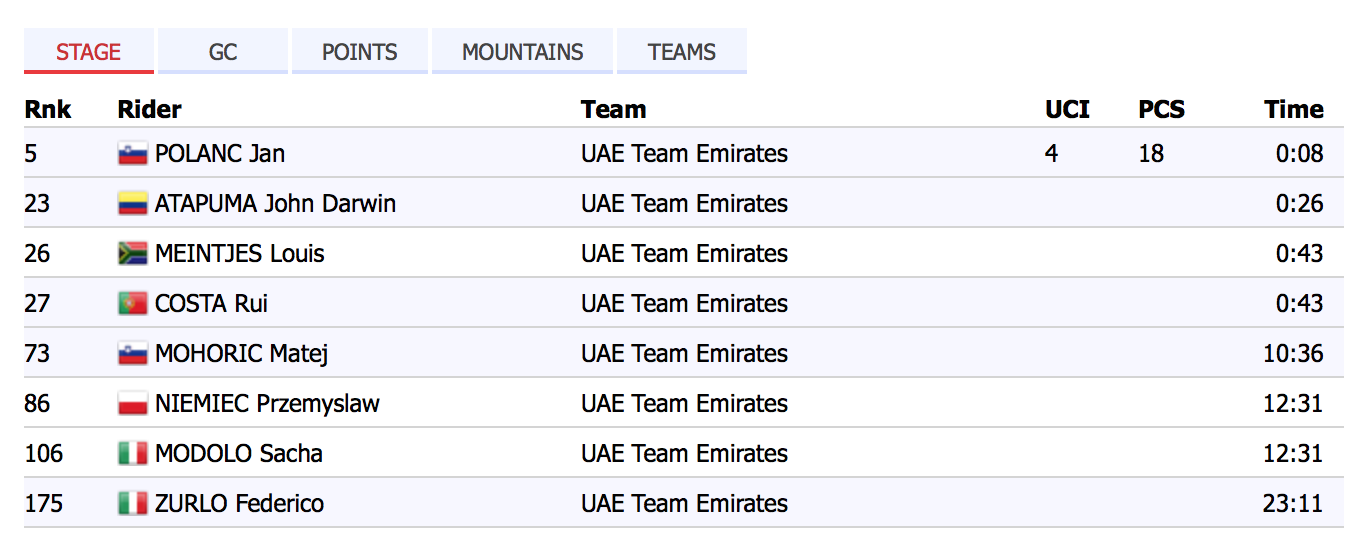This screenshot has width=1364, height=551.
Task: Open COSTA Rui's UAE Team Emirates link
Action: [684, 304]
